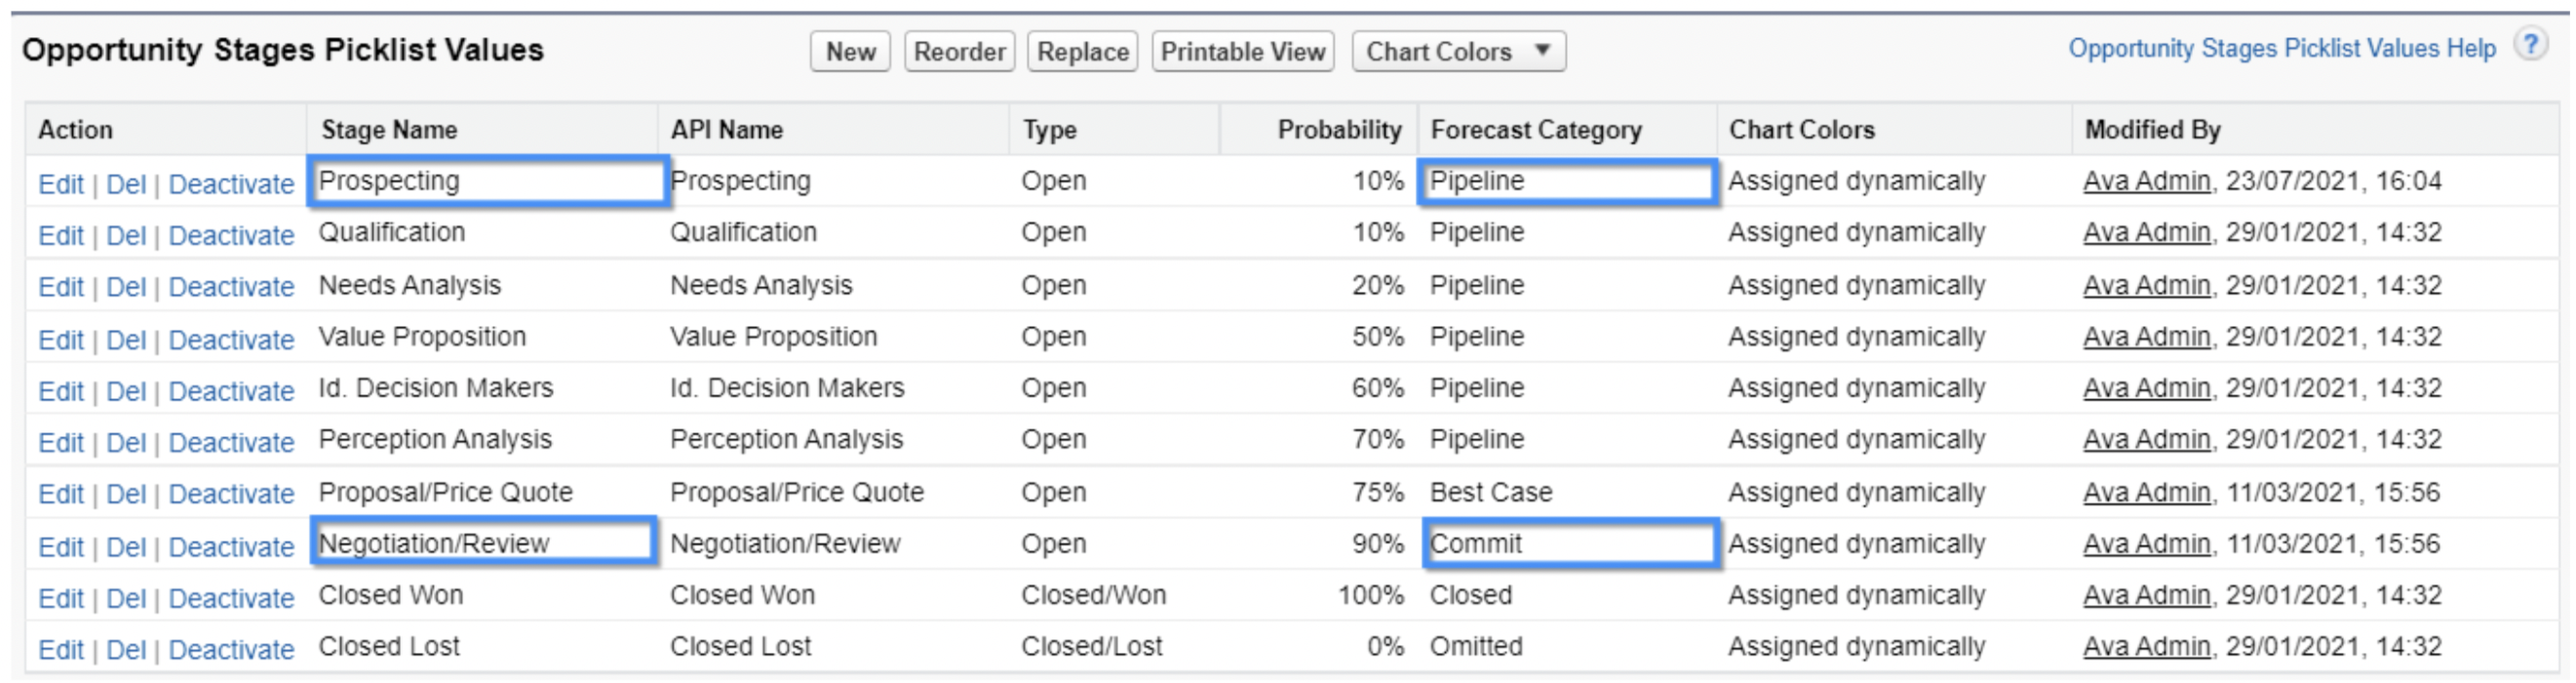Deactivate the Needs Analysis stage
Screen dimensions: 2576x683
click(231, 287)
